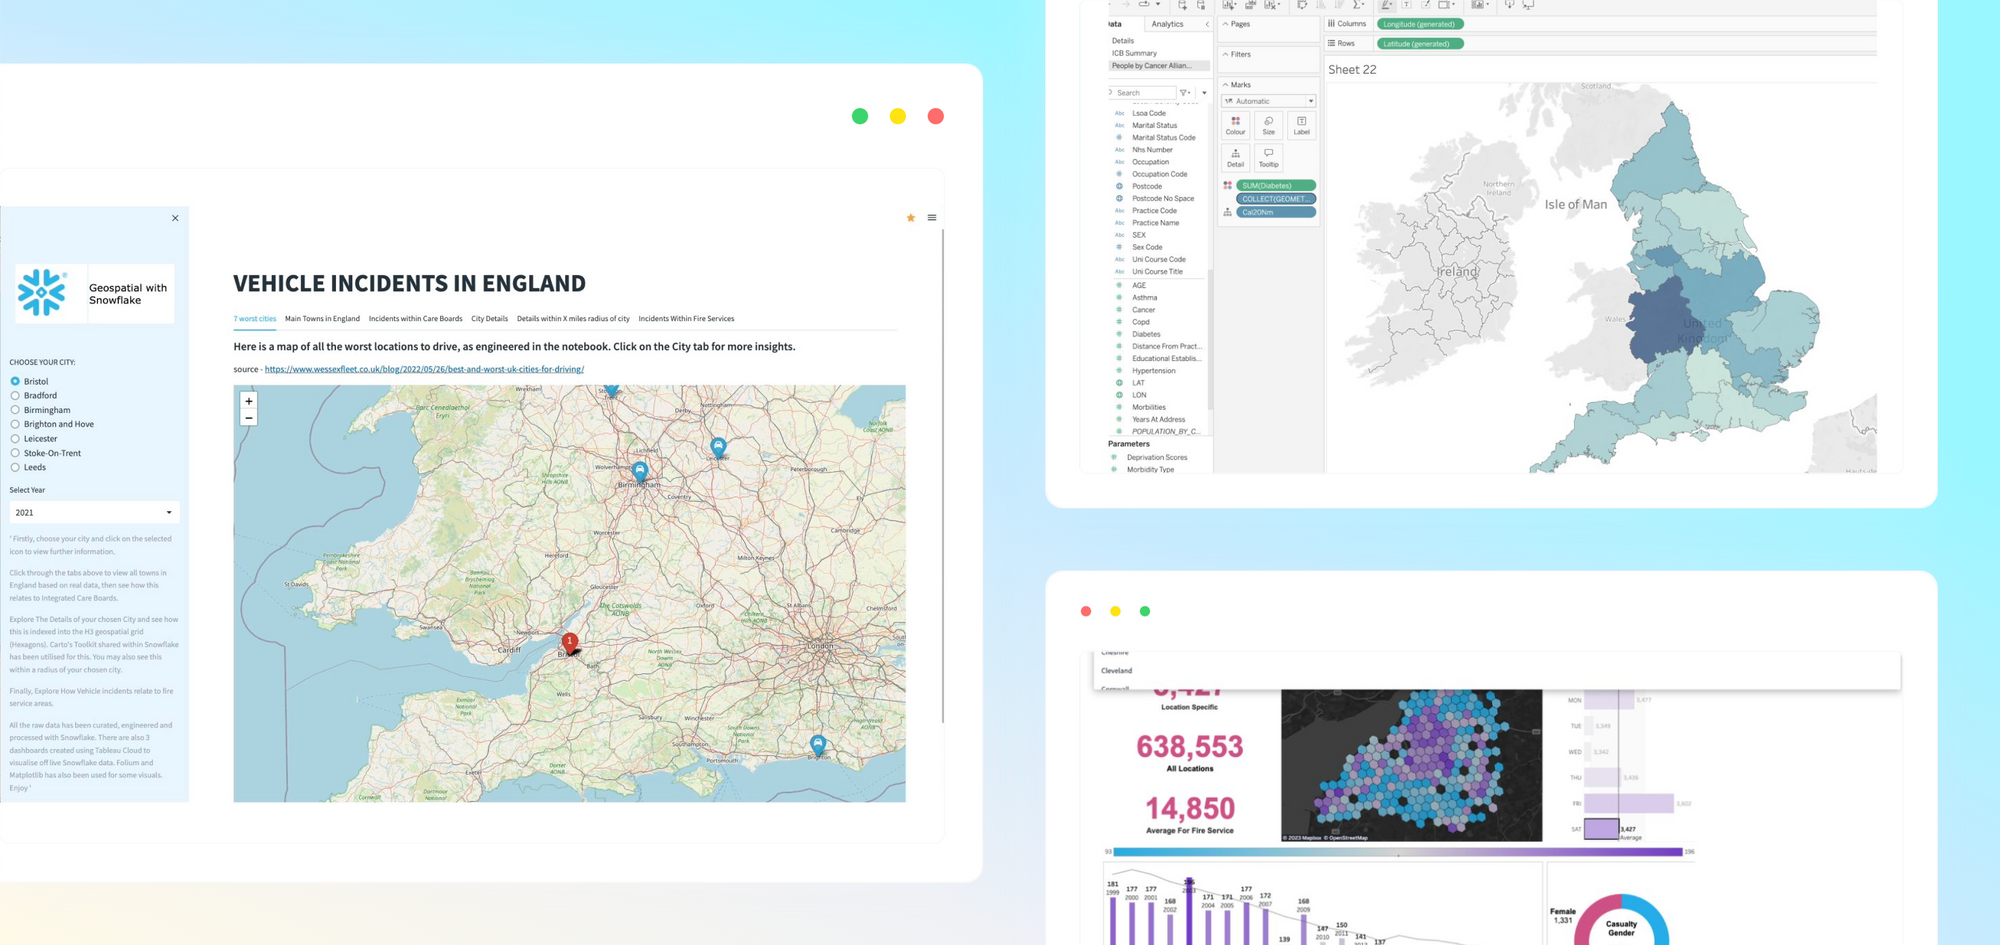
Task: Click the Snowflake logo in the sidebar
Action: (x=42, y=292)
